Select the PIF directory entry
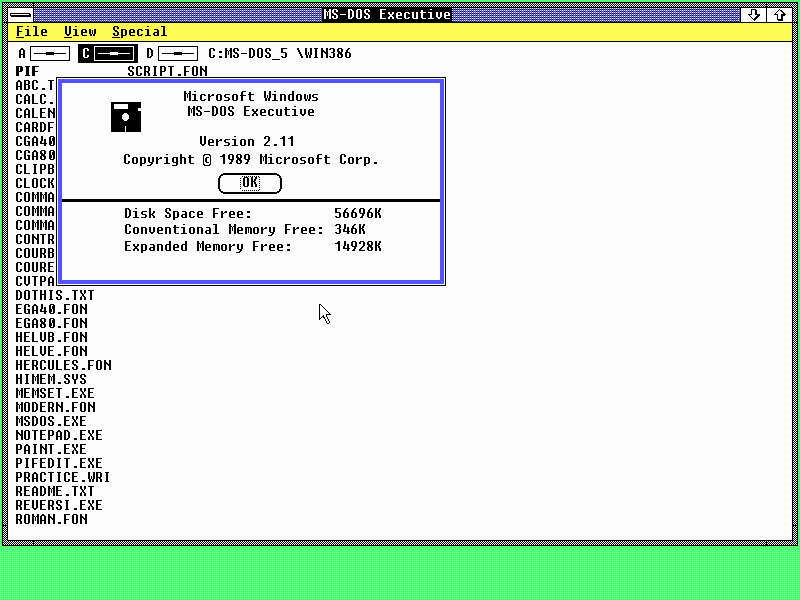This screenshot has width=800, height=600. click(27, 71)
